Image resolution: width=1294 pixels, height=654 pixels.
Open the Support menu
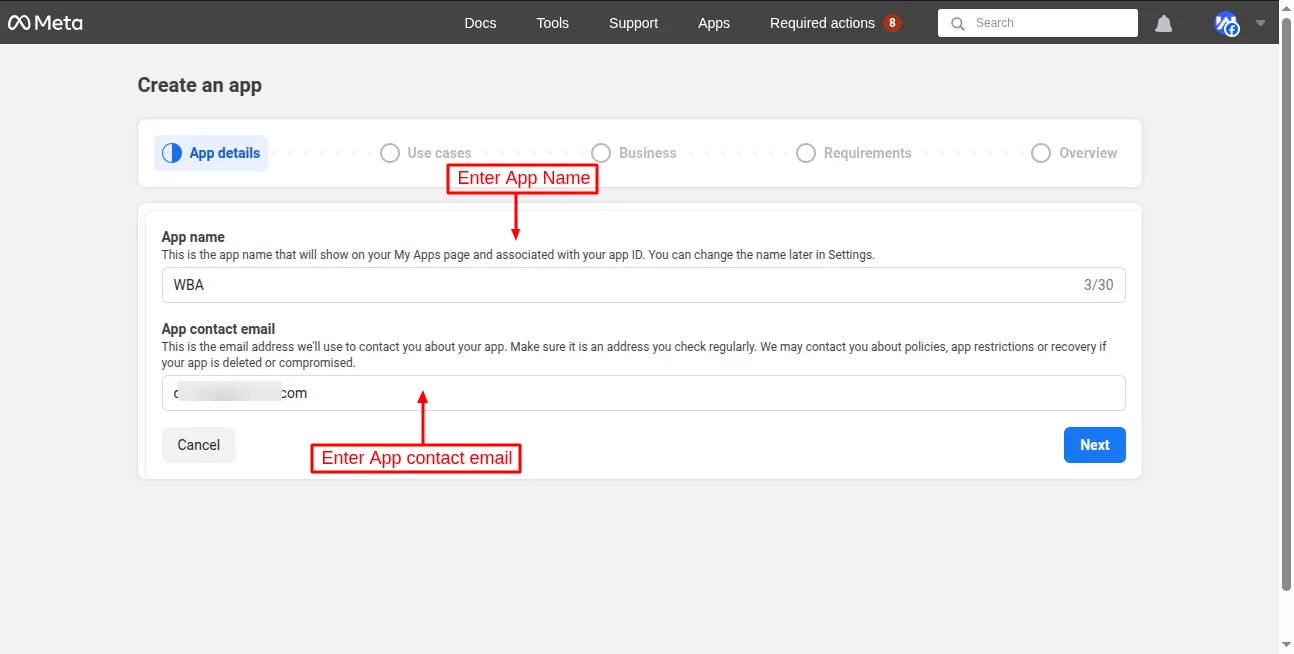pyautogui.click(x=633, y=23)
